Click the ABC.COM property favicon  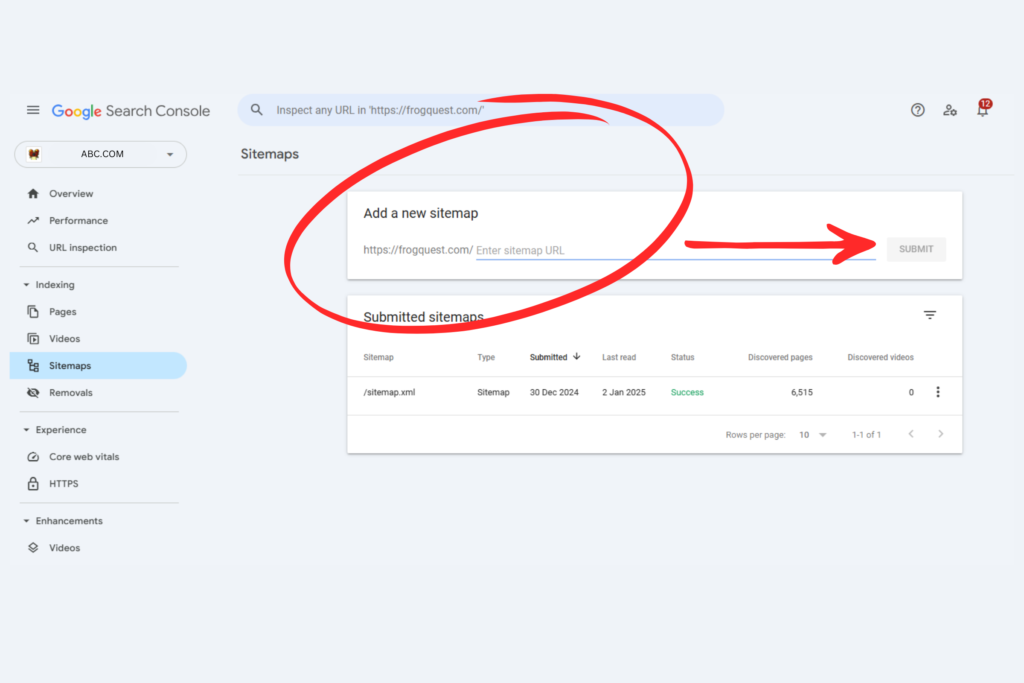coord(34,154)
